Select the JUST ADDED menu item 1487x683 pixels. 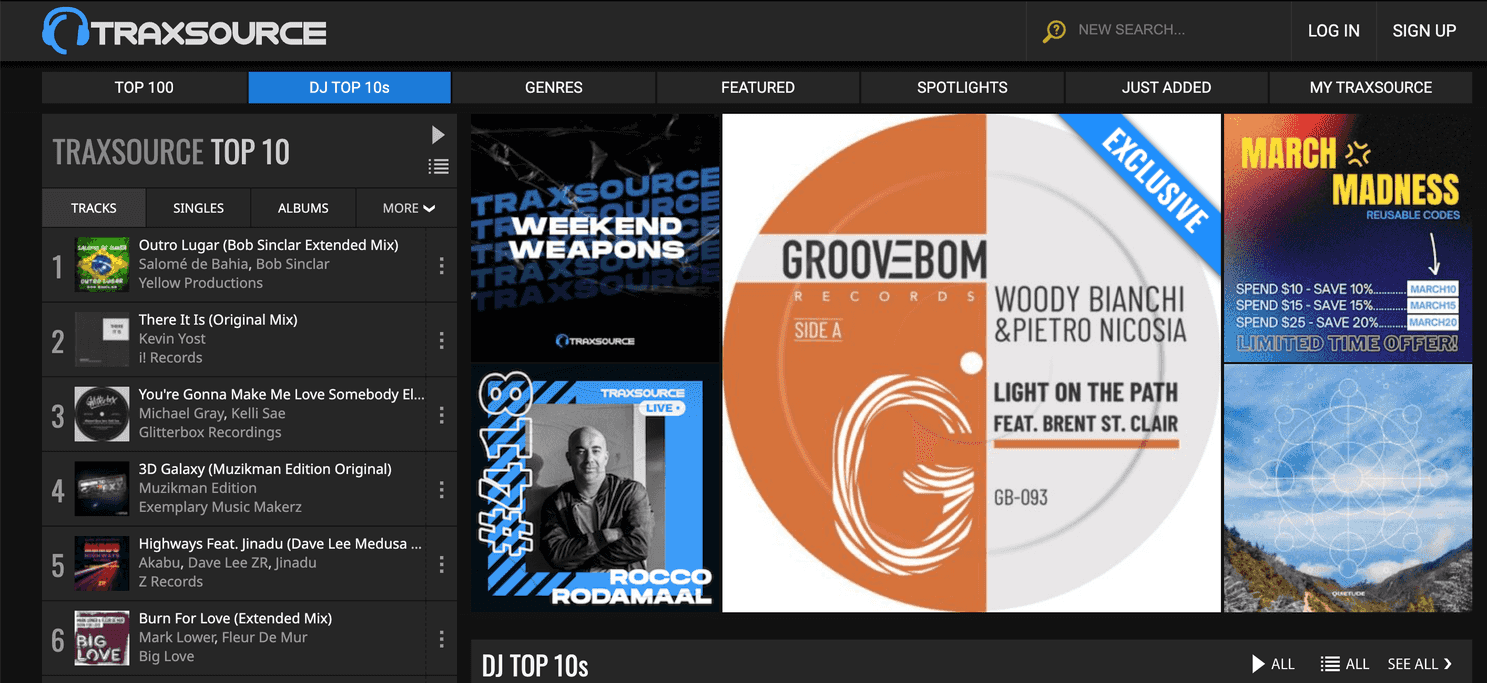pyautogui.click(x=1165, y=87)
